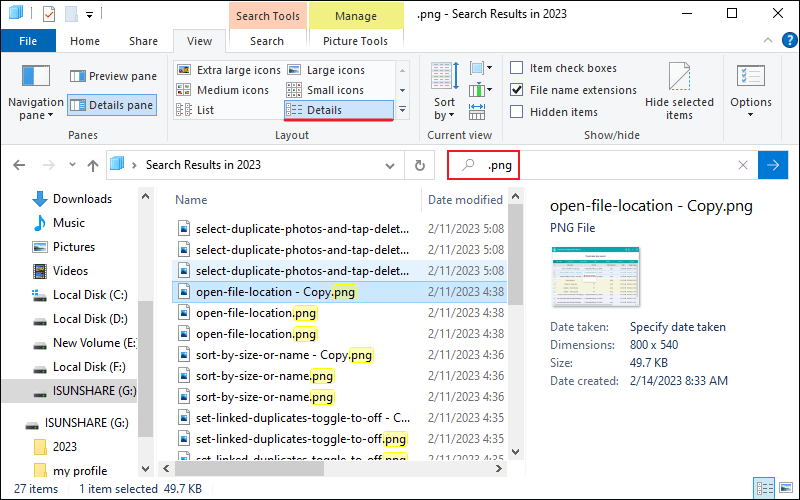Open the File tab

coord(28,41)
